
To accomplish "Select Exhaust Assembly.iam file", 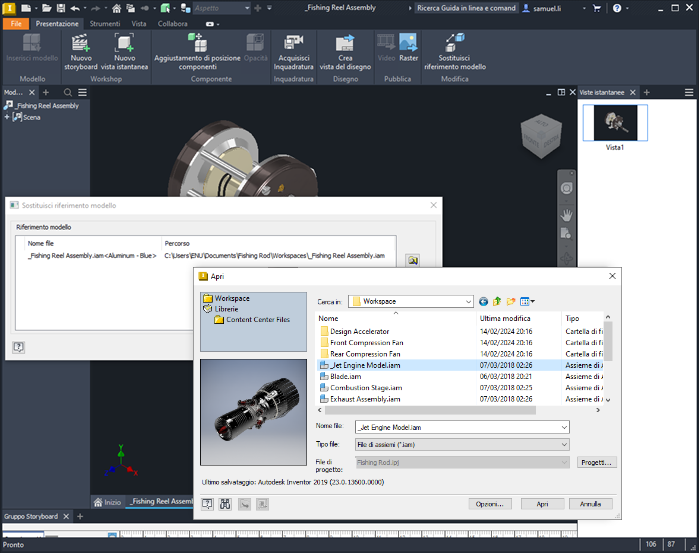I will point(365,399).
